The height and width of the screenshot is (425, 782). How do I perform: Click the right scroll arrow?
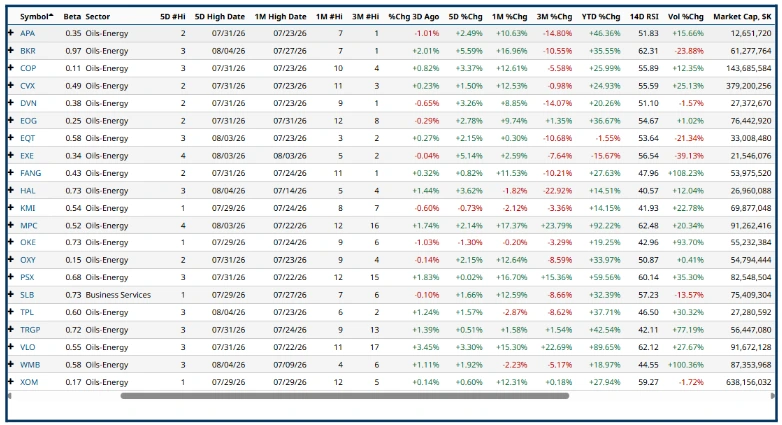pos(773,396)
